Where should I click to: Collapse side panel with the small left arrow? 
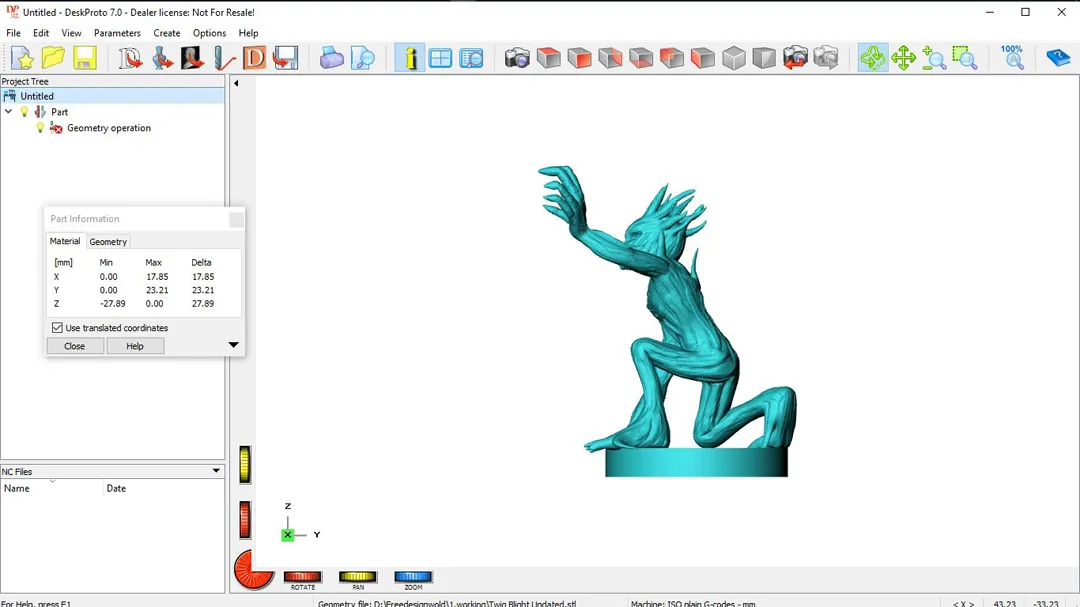[236, 83]
